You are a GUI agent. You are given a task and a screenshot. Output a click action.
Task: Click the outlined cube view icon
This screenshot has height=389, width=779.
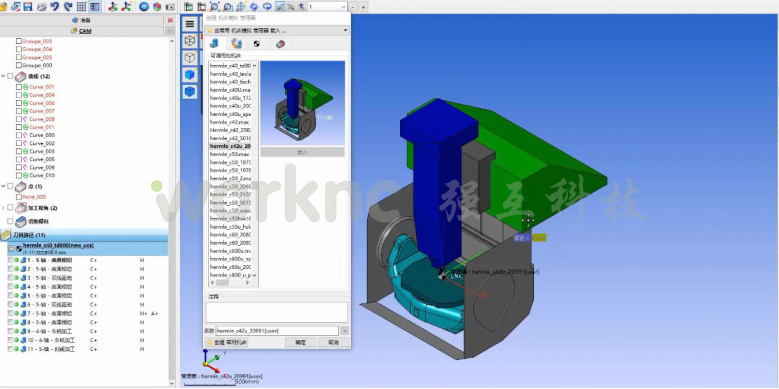pyautogui.click(x=190, y=58)
